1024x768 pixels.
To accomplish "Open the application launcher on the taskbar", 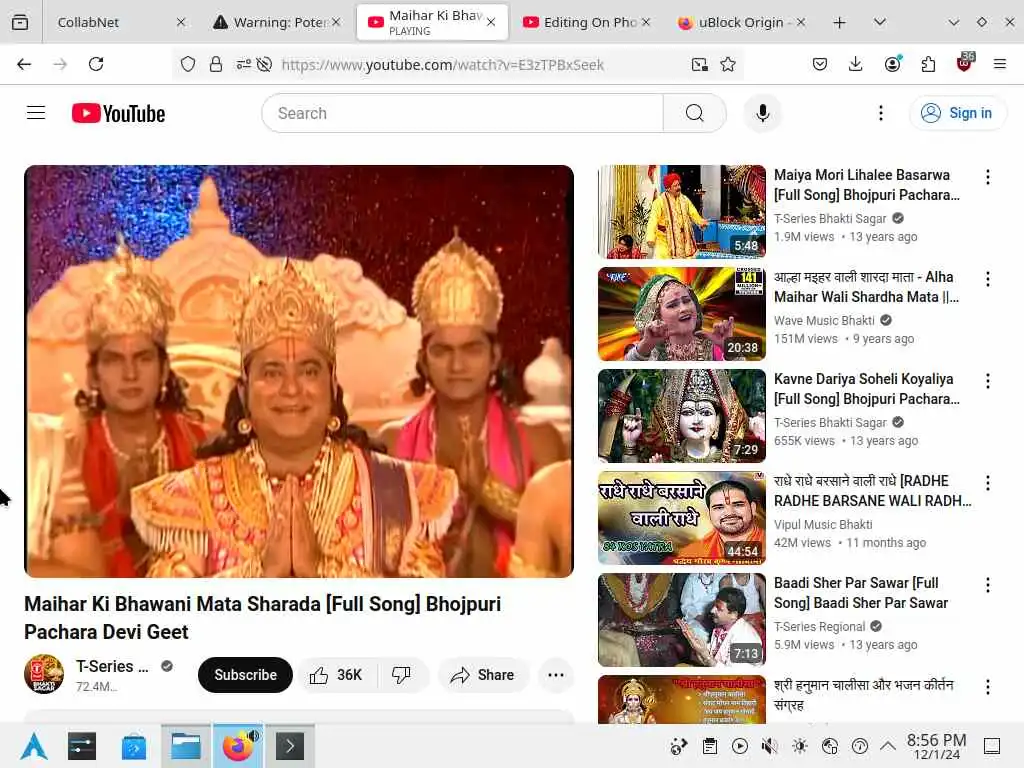I will click(33, 746).
